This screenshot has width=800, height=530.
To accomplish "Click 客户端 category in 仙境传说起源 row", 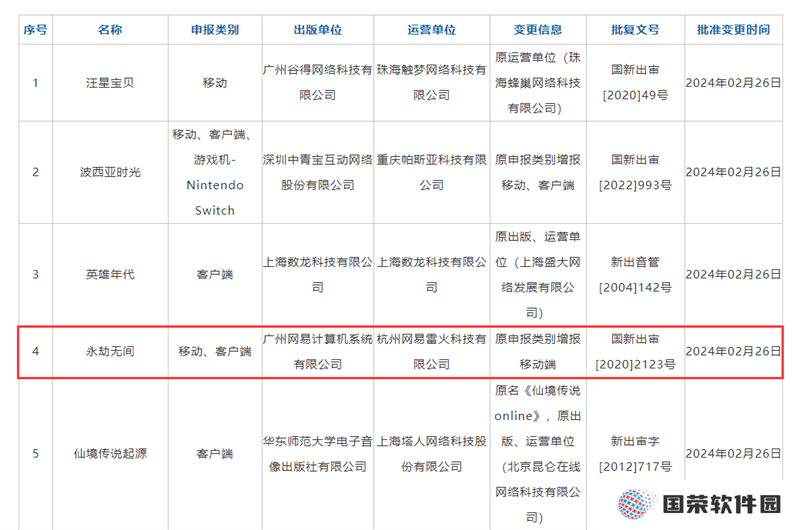I will point(215,453).
